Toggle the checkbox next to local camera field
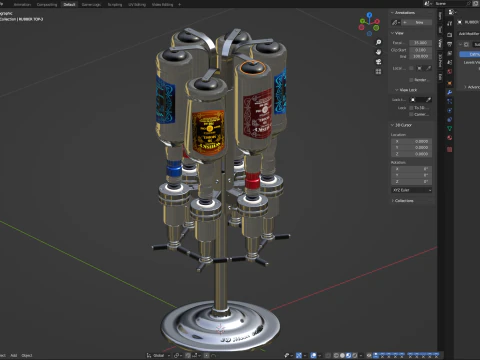 (x=411, y=68)
